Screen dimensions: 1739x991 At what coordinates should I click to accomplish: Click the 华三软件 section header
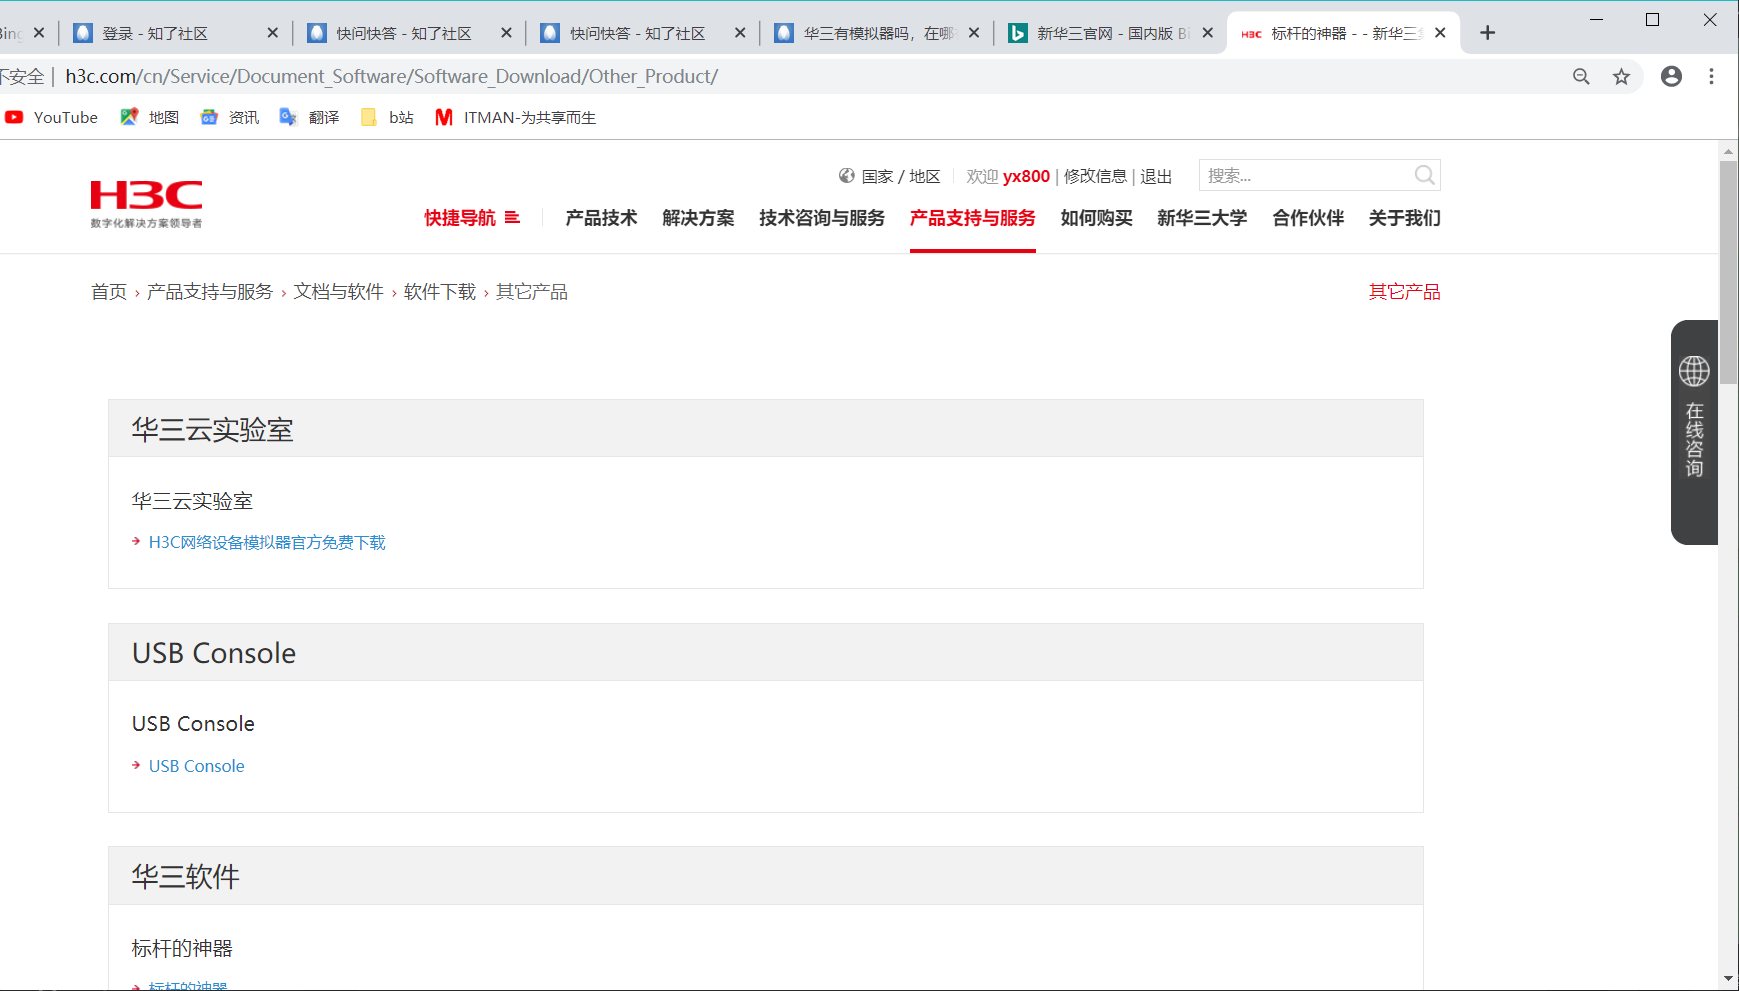point(766,877)
